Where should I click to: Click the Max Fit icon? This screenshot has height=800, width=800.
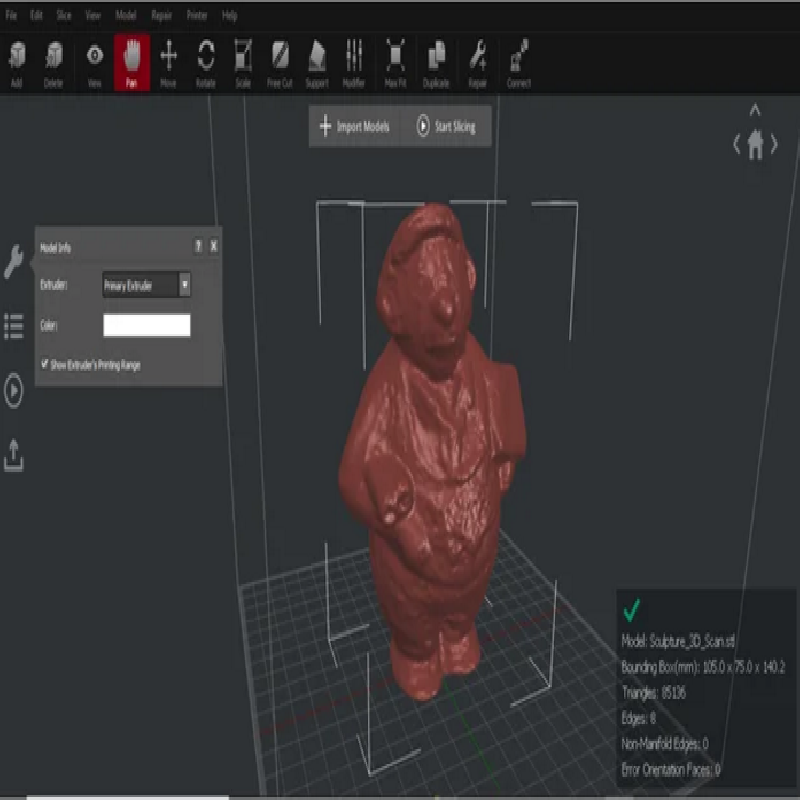396,58
